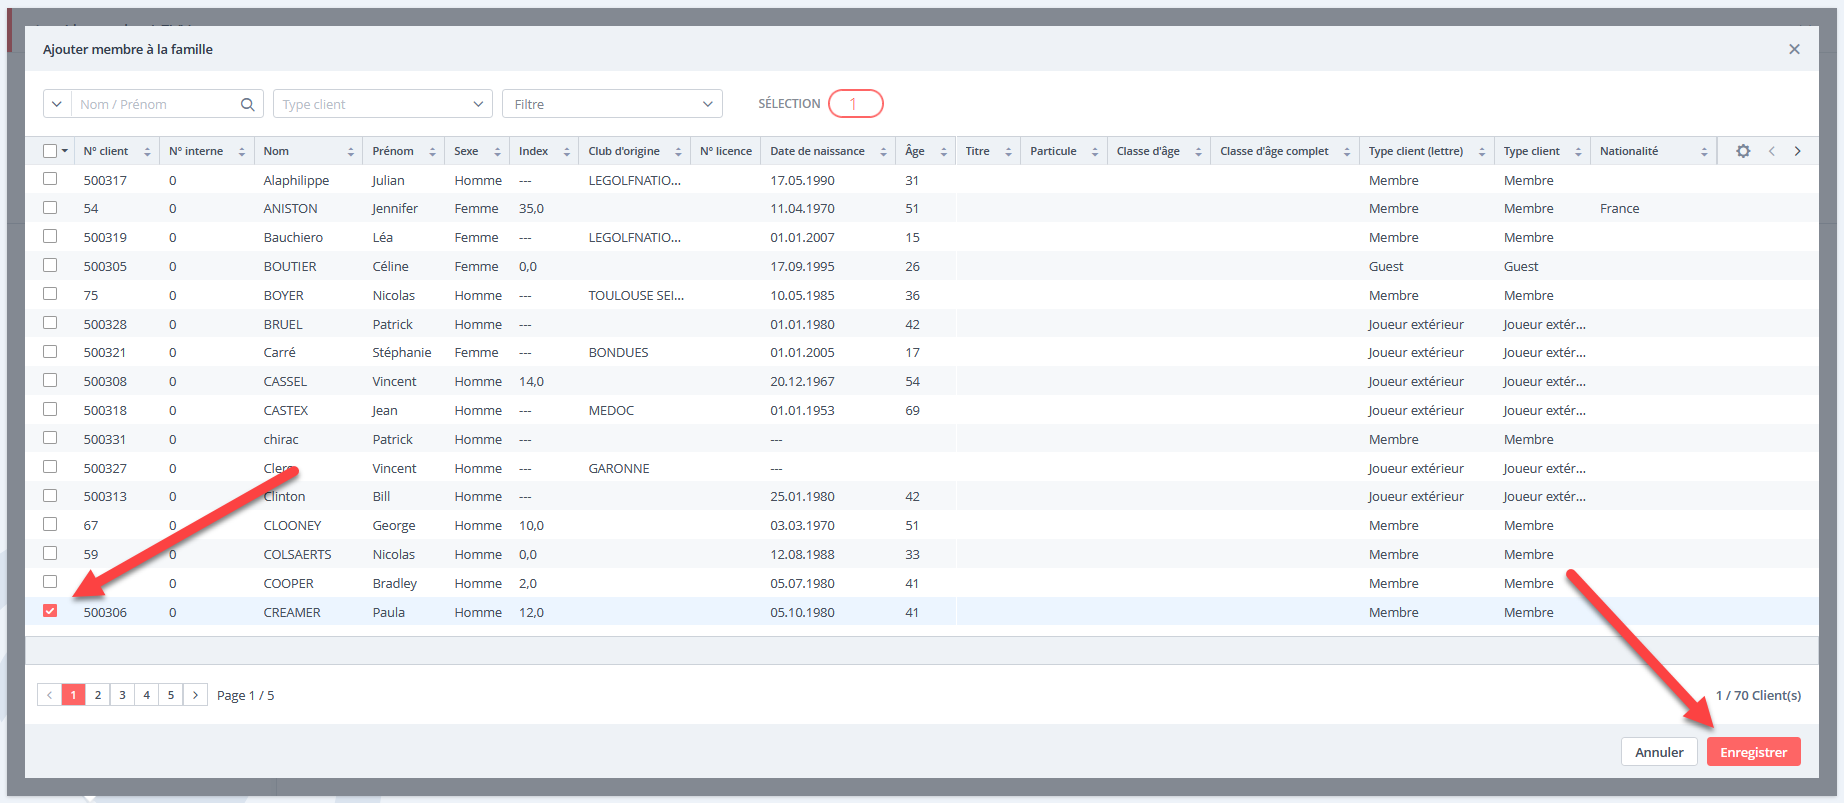This screenshot has width=1844, height=803.
Task: Click the birth date 20.12.1967
Action: pyautogui.click(x=802, y=381)
